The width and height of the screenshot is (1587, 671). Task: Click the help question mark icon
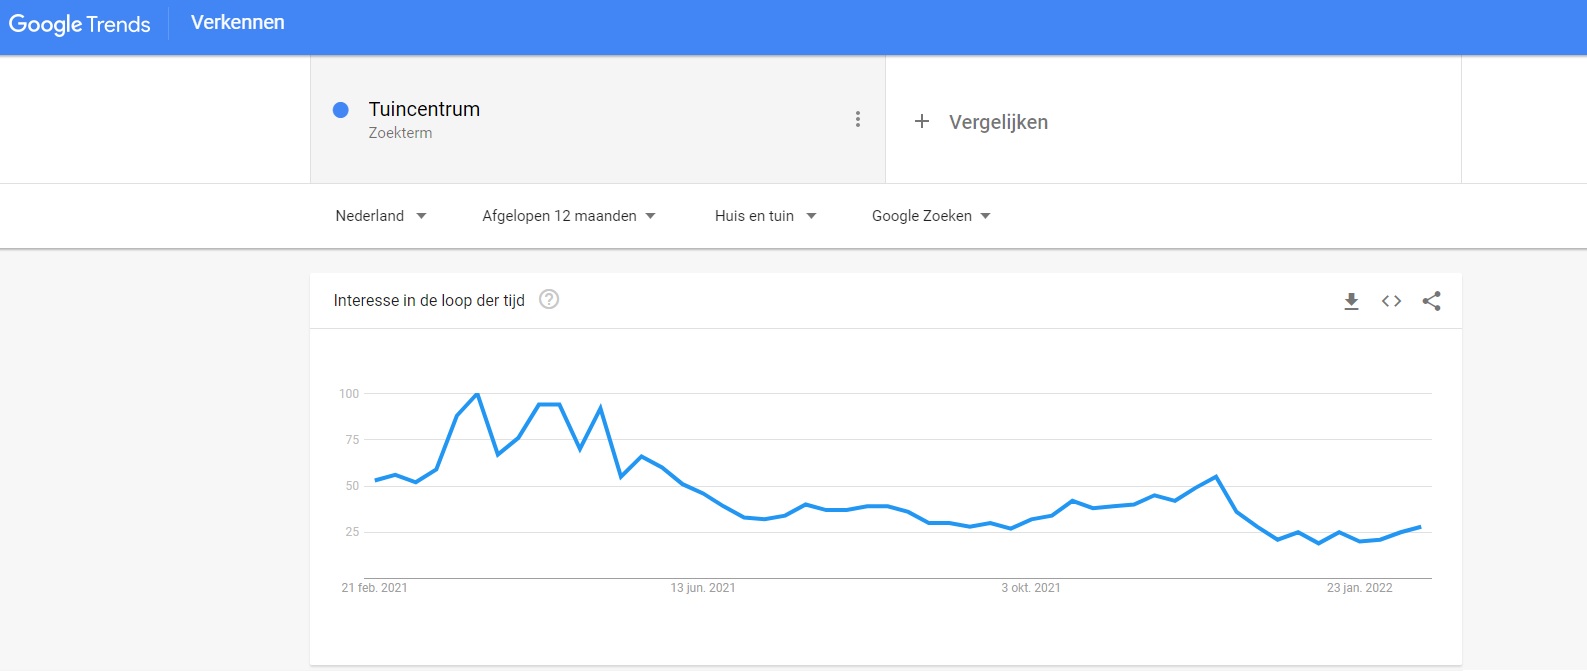549,299
